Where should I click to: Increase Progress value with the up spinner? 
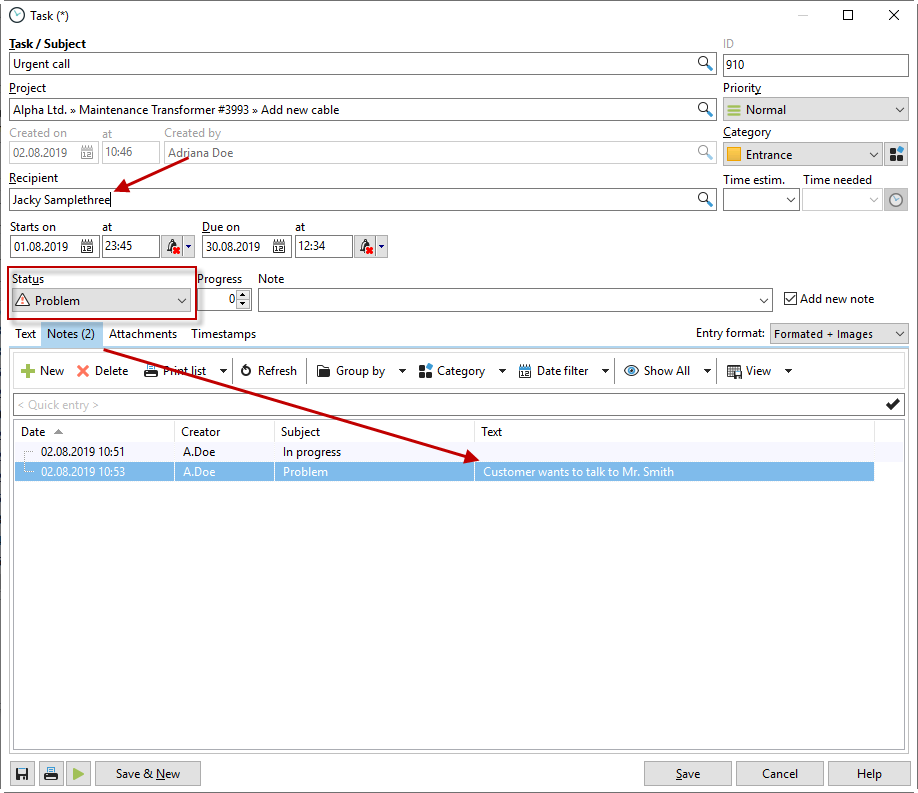tap(242, 294)
